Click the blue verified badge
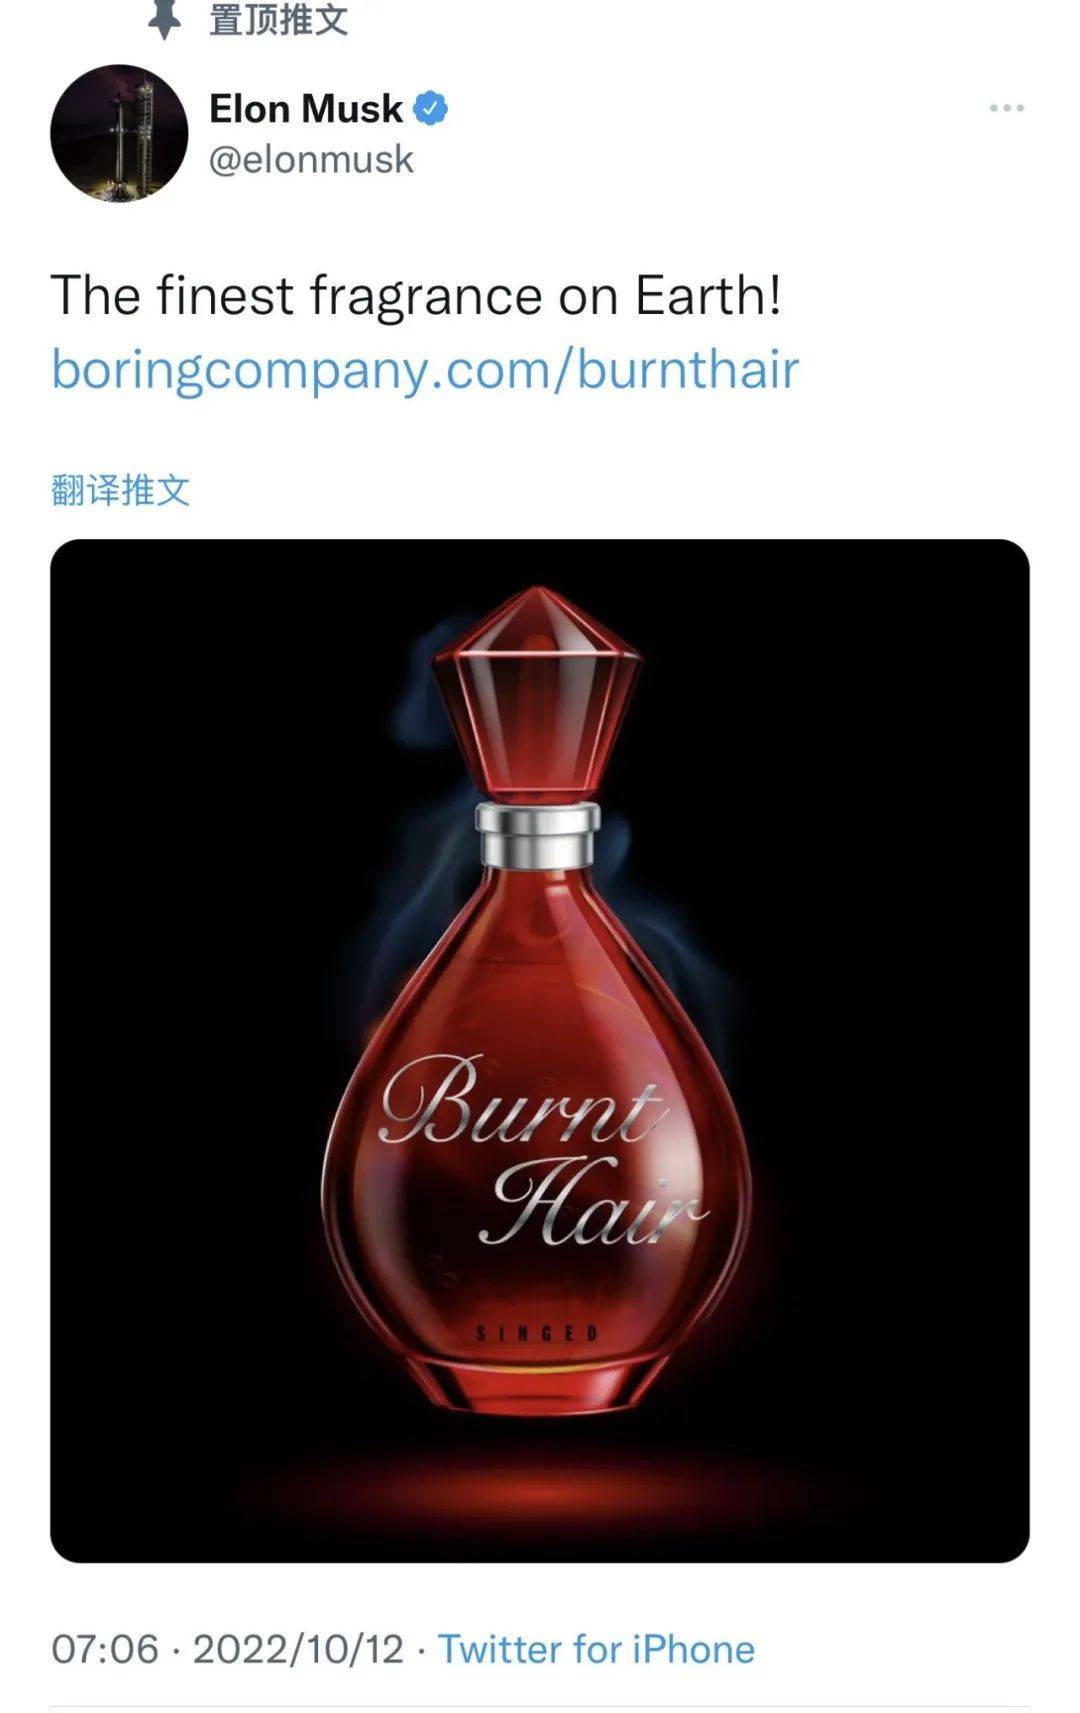The height and width of the screenshot is (1713, 1080). tap(430, 108)
